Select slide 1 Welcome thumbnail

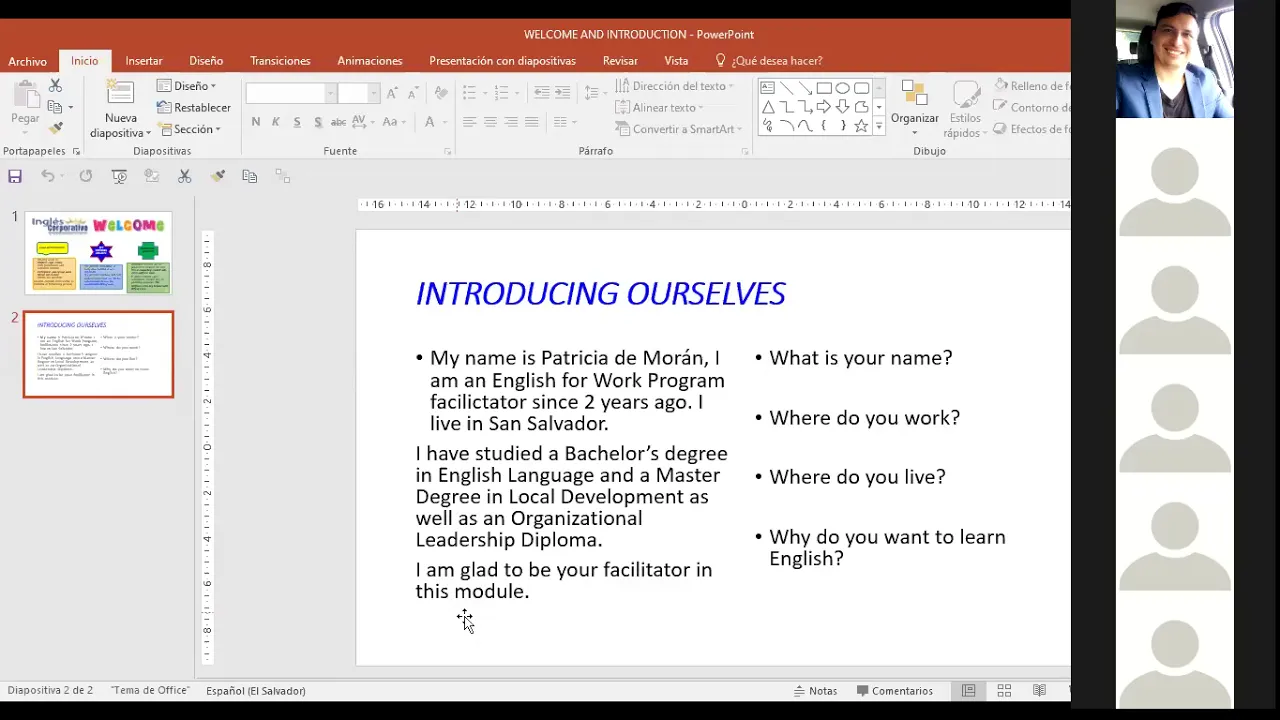[x=98, y=252]
